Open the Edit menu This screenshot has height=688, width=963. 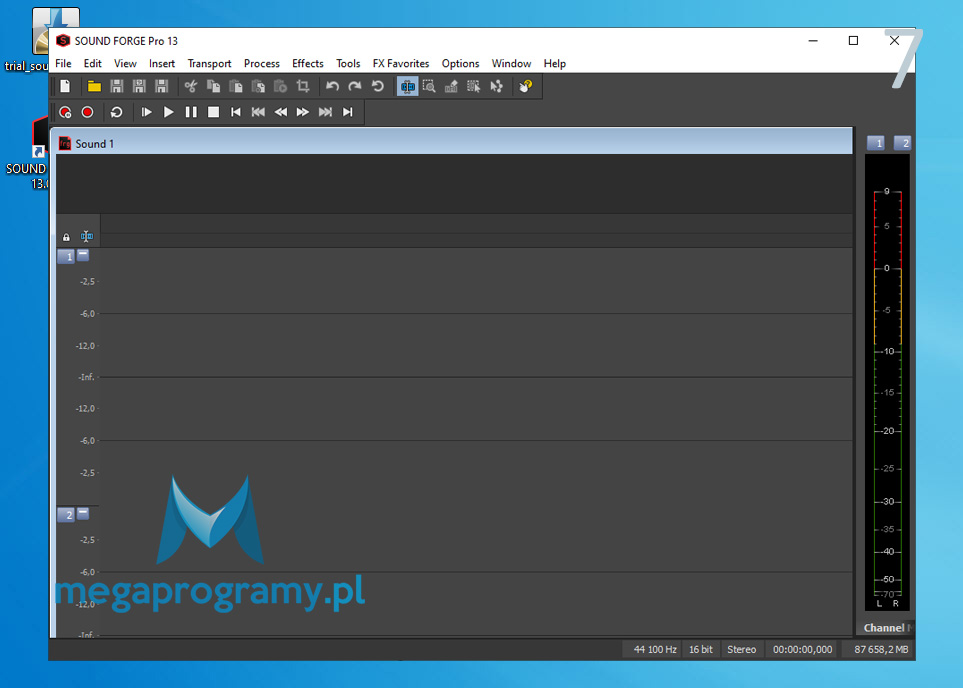click(x=93, y=63)
